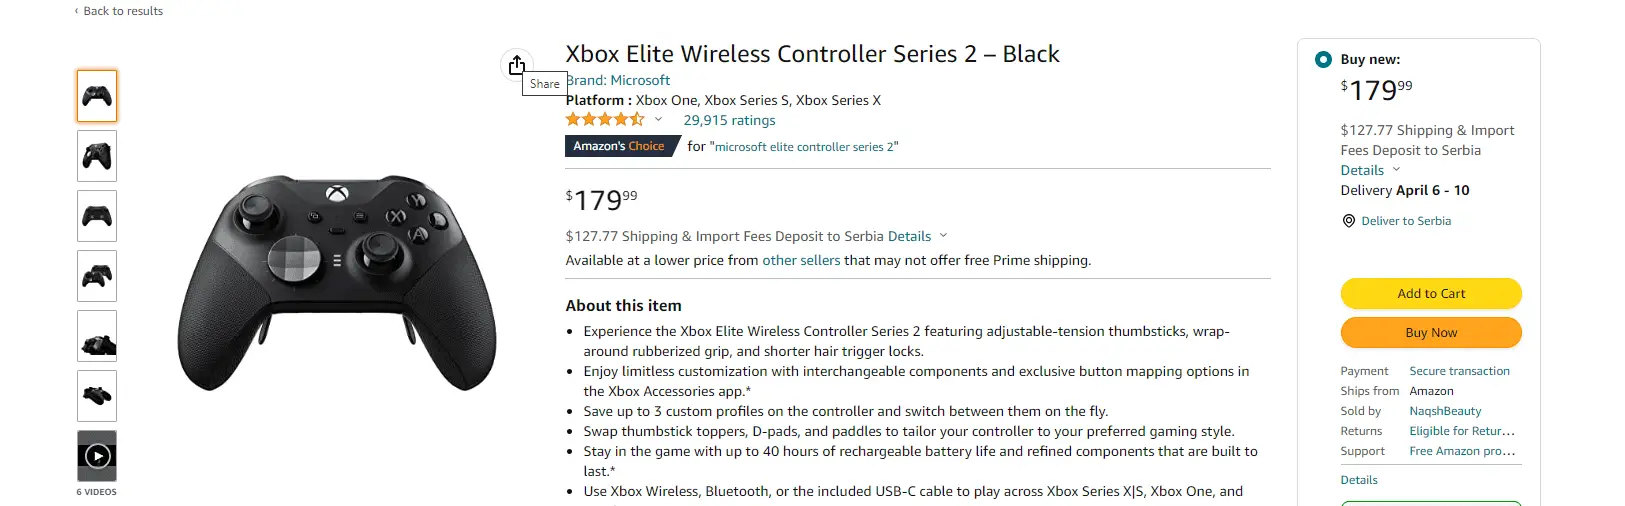This screenshot has height=506, width=1625.
Task: Click the Add to Cart button
Action: tap(1430, 293)
